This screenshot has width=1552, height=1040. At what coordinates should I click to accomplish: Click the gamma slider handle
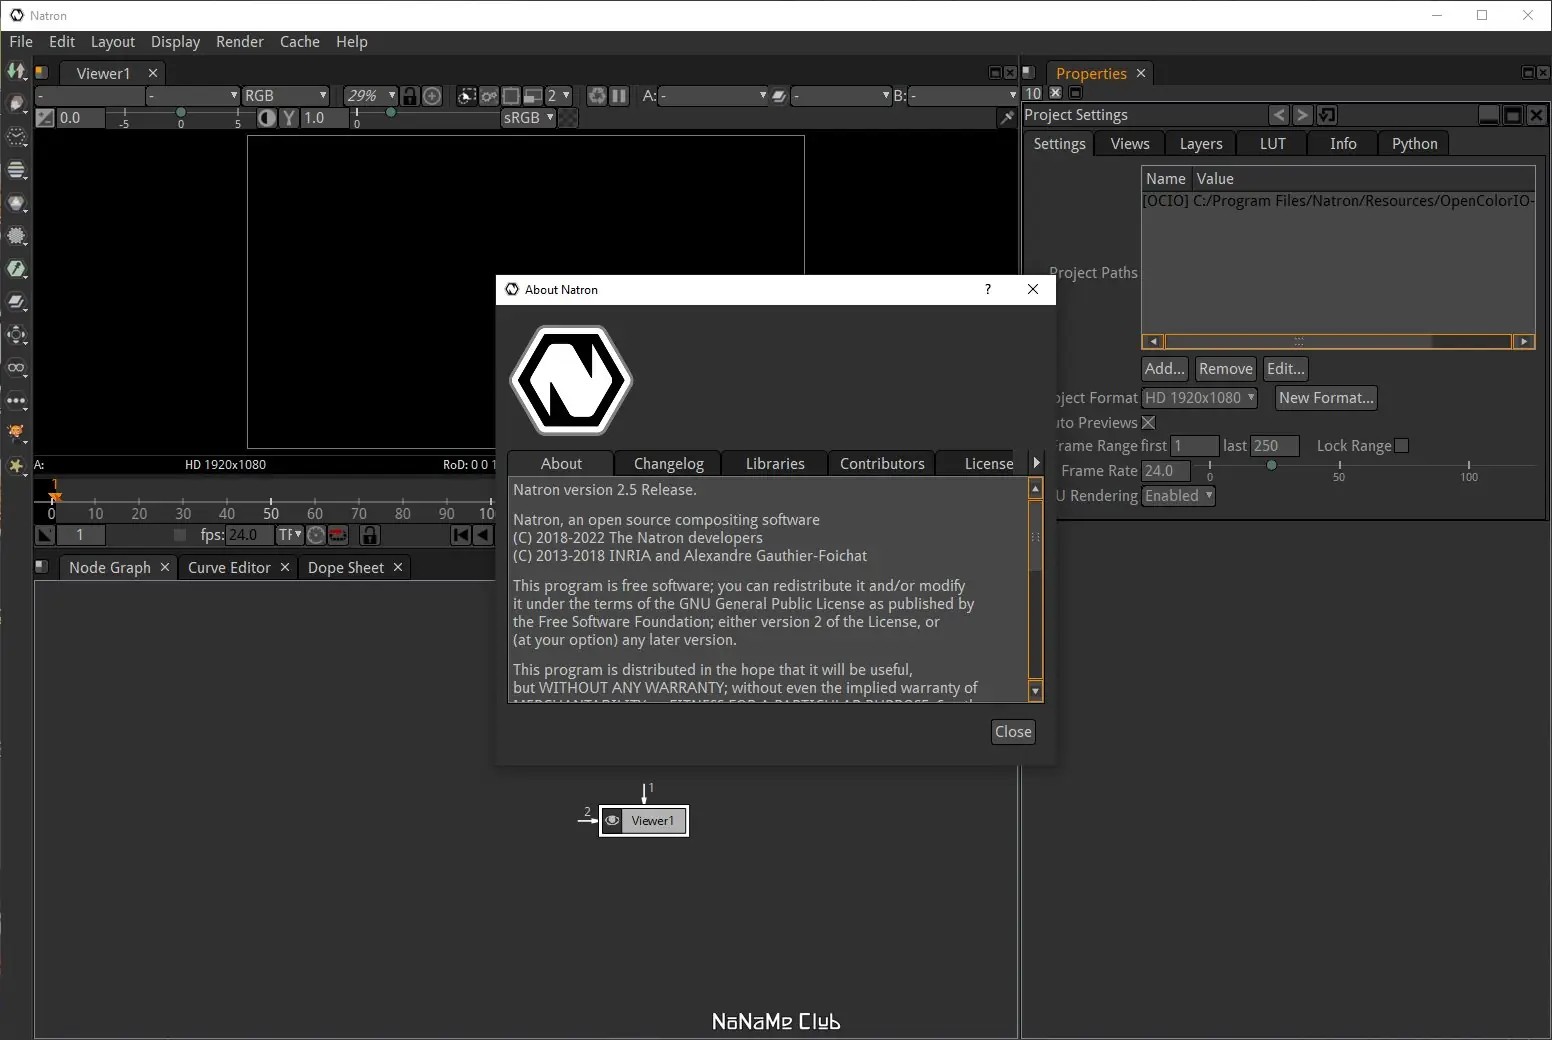click(391, 113)
